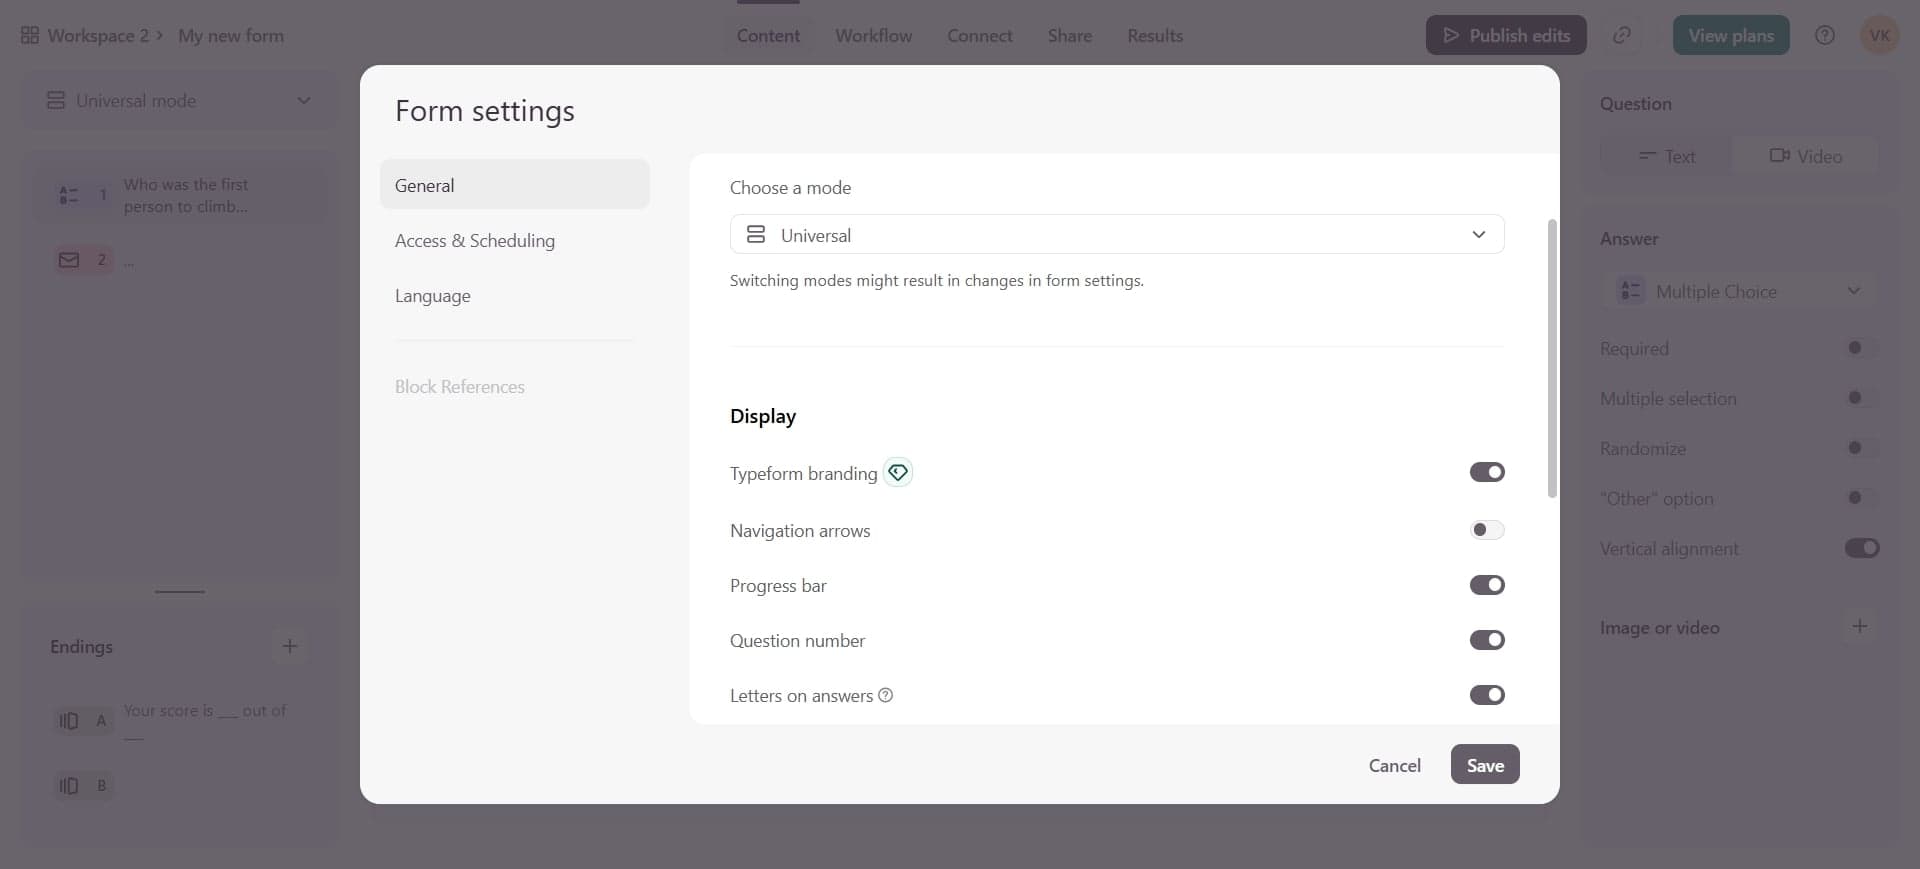This screenshot has height=869, width=1920.
Task: Toggle Progress bar switch
Action: pyautogui.click(x=1487, y=585)
